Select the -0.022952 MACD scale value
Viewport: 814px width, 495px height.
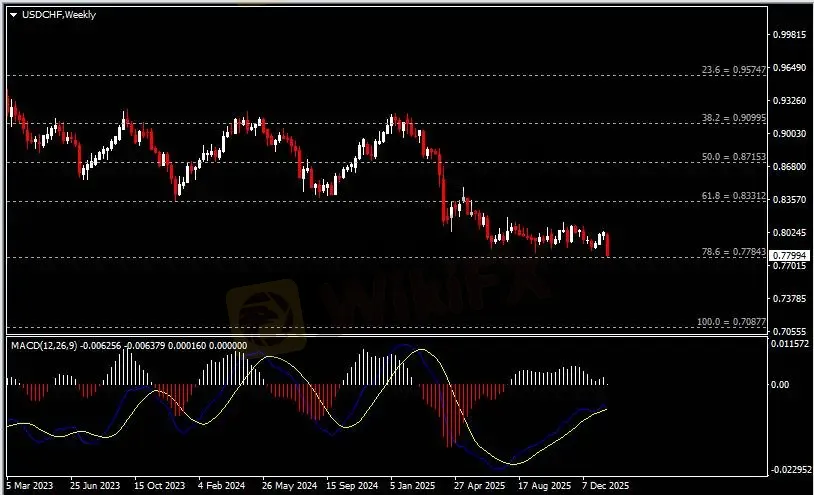point(787,470)
